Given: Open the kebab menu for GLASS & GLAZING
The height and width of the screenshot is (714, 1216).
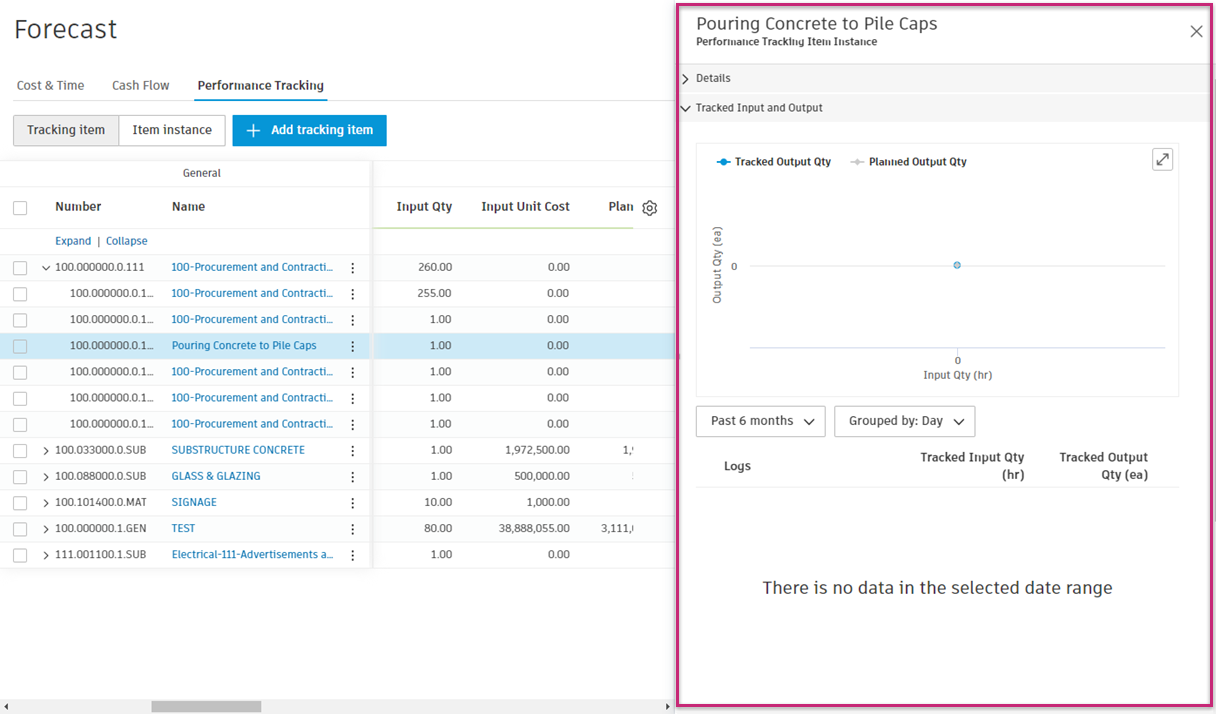Looking at the screenshot, I should pos(352,476).
